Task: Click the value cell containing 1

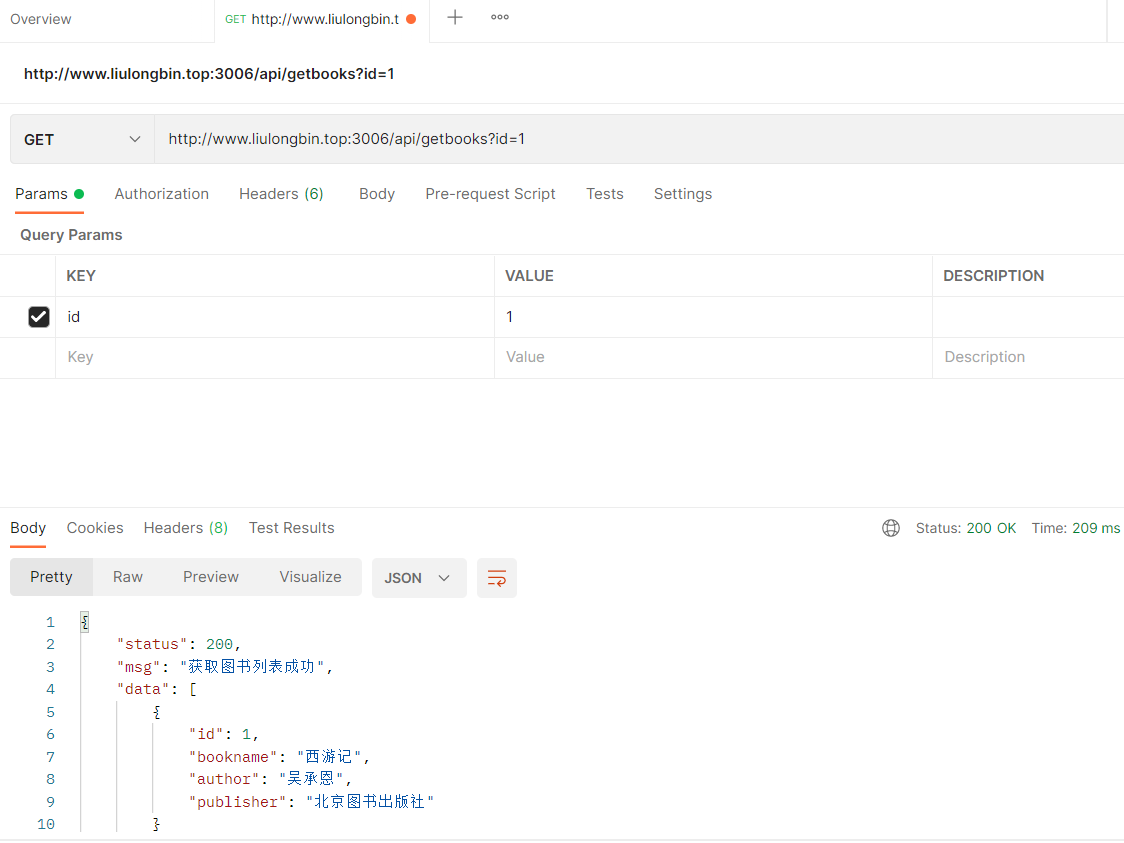Action: click(x=713, y=317)
